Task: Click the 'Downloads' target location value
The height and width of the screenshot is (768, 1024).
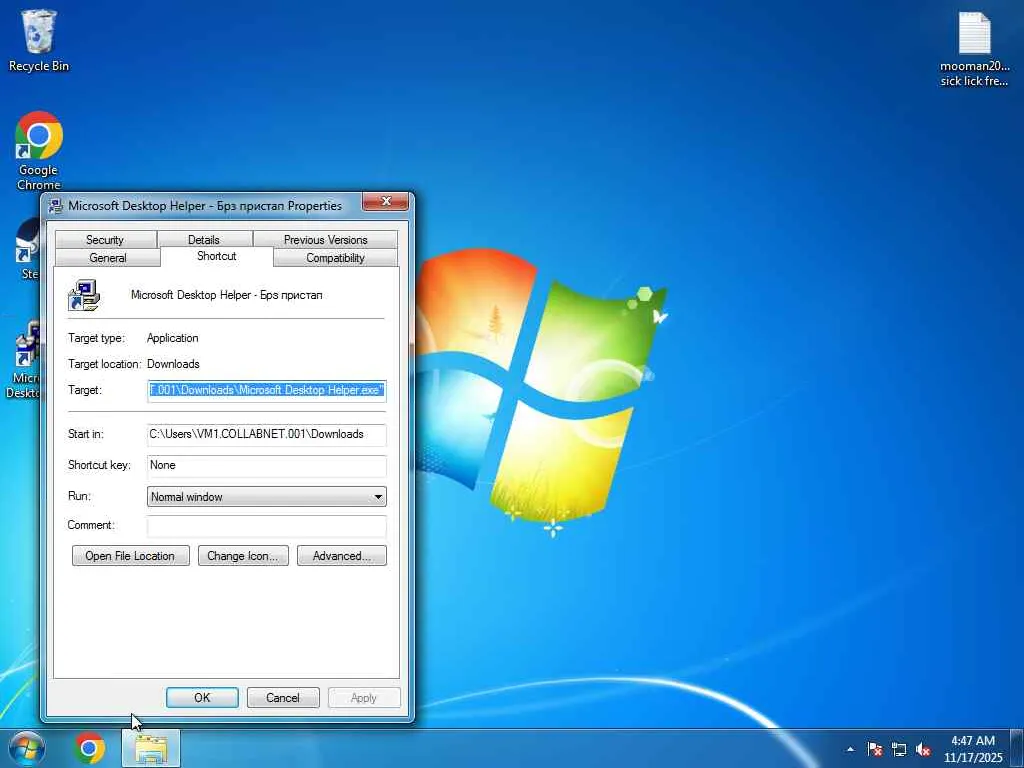Action: 173,364
